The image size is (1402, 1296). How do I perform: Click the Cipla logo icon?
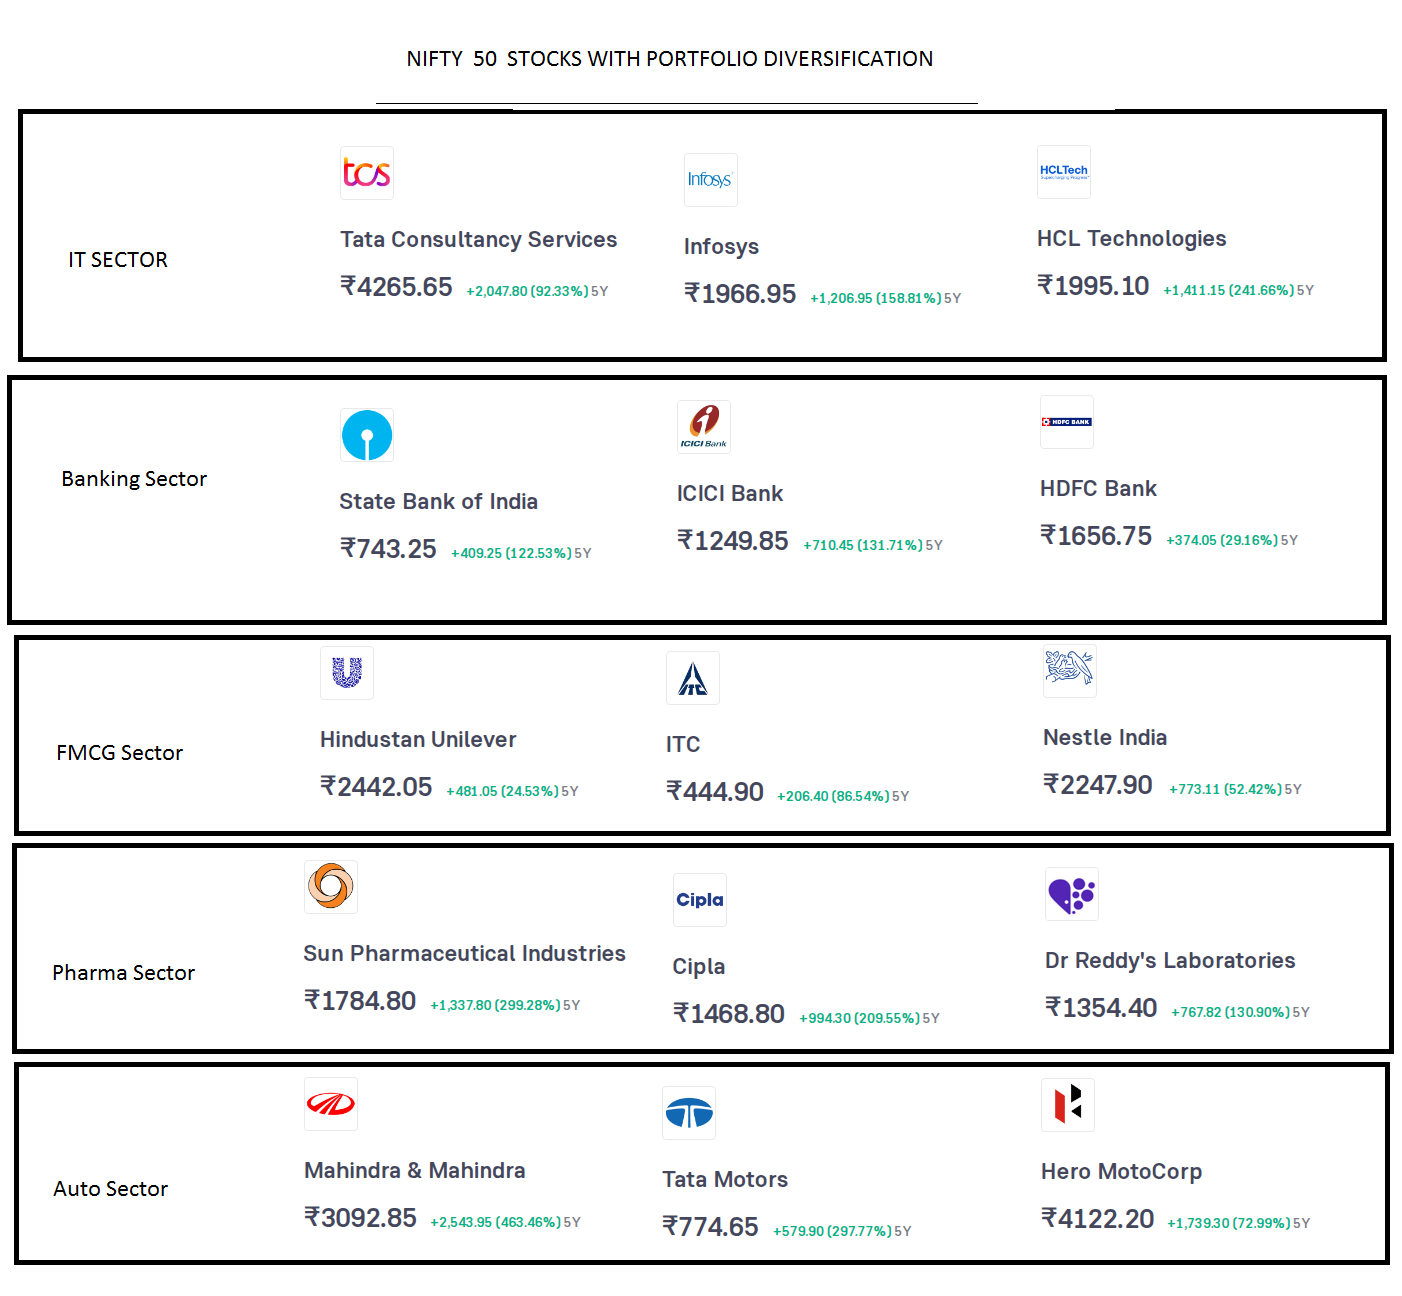tap(700, 900)
